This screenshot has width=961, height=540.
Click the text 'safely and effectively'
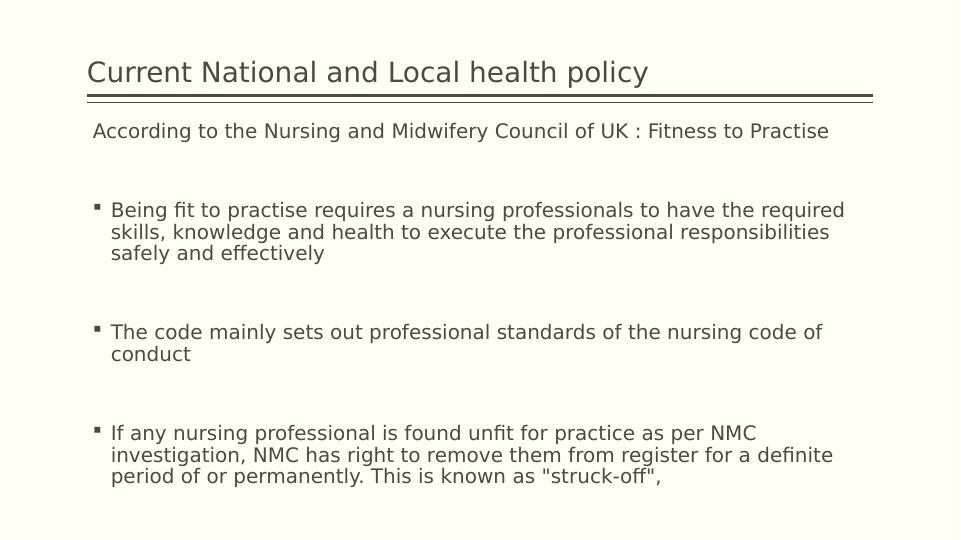pos(217,253)
